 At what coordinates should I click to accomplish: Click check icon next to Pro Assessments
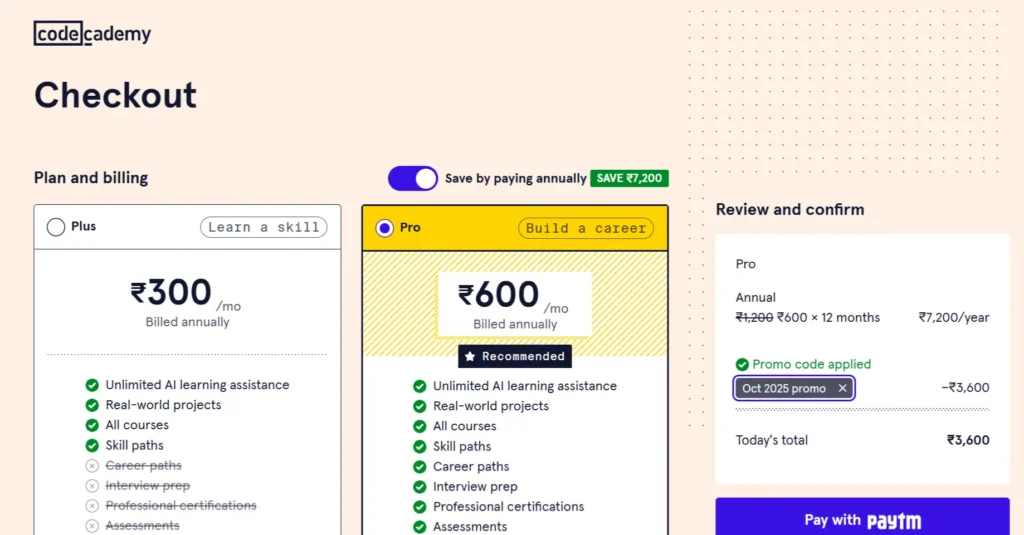pyautogui.click(x=420, y=527)
